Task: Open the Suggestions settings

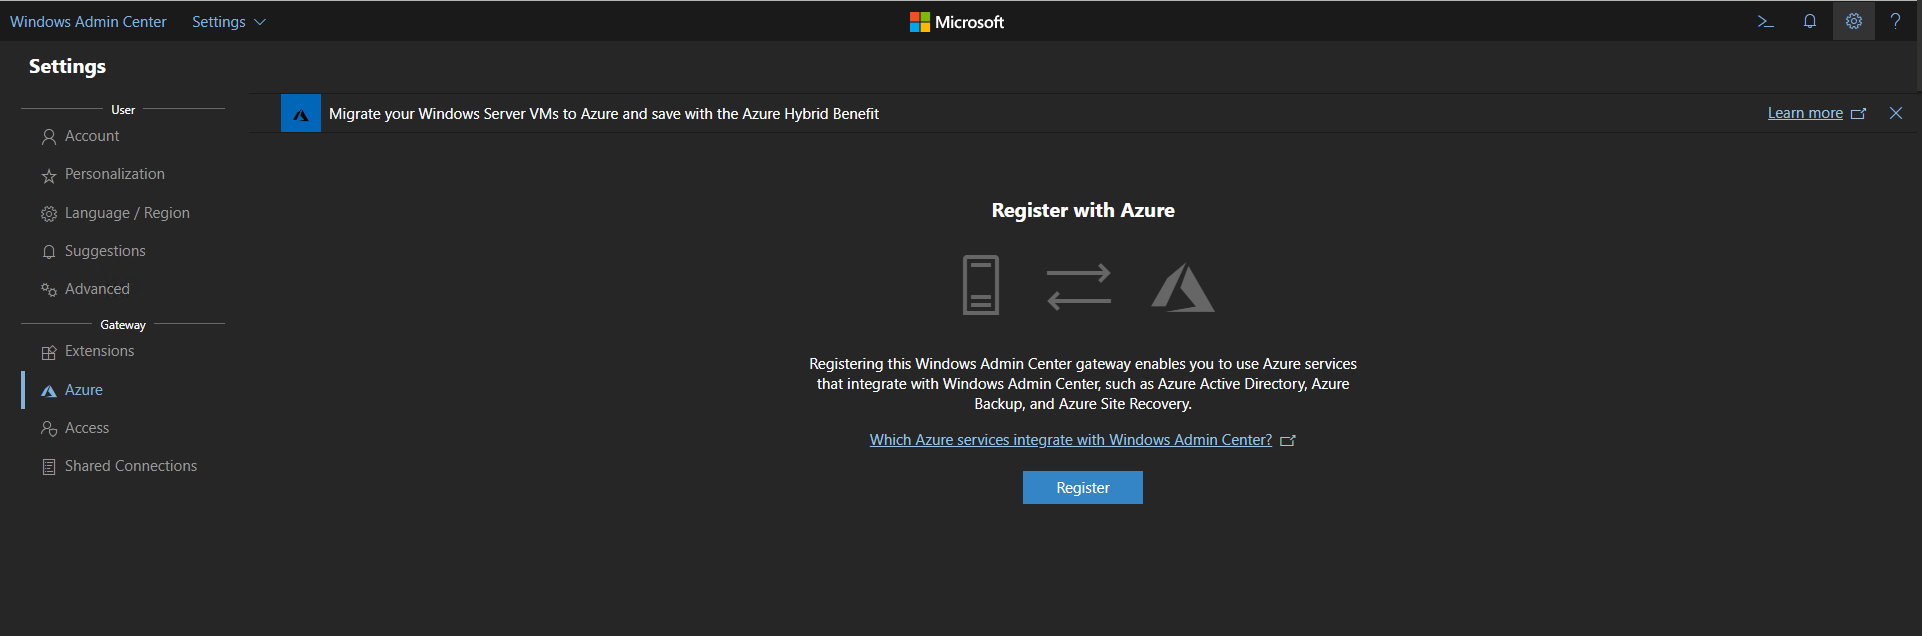Action: 105,251
